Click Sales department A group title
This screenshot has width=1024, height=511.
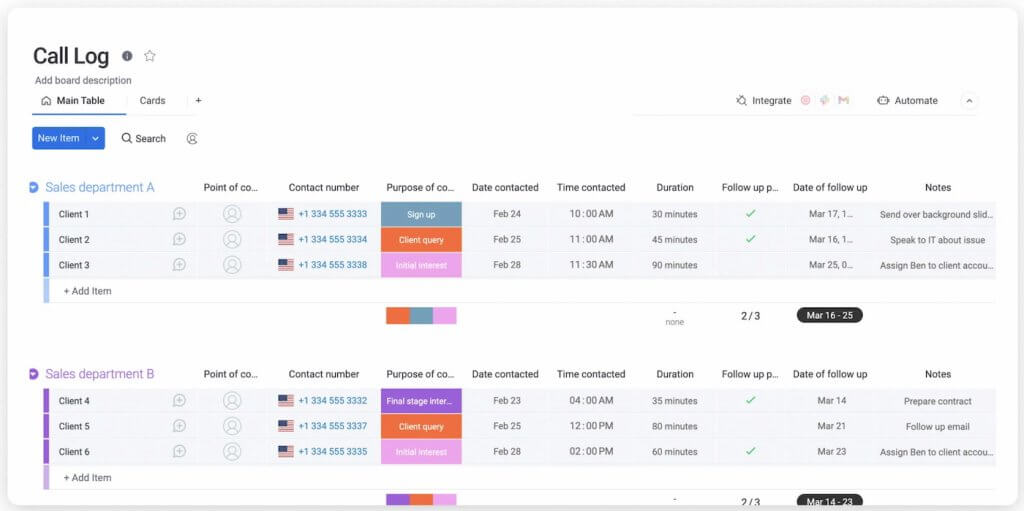(100, 188)
